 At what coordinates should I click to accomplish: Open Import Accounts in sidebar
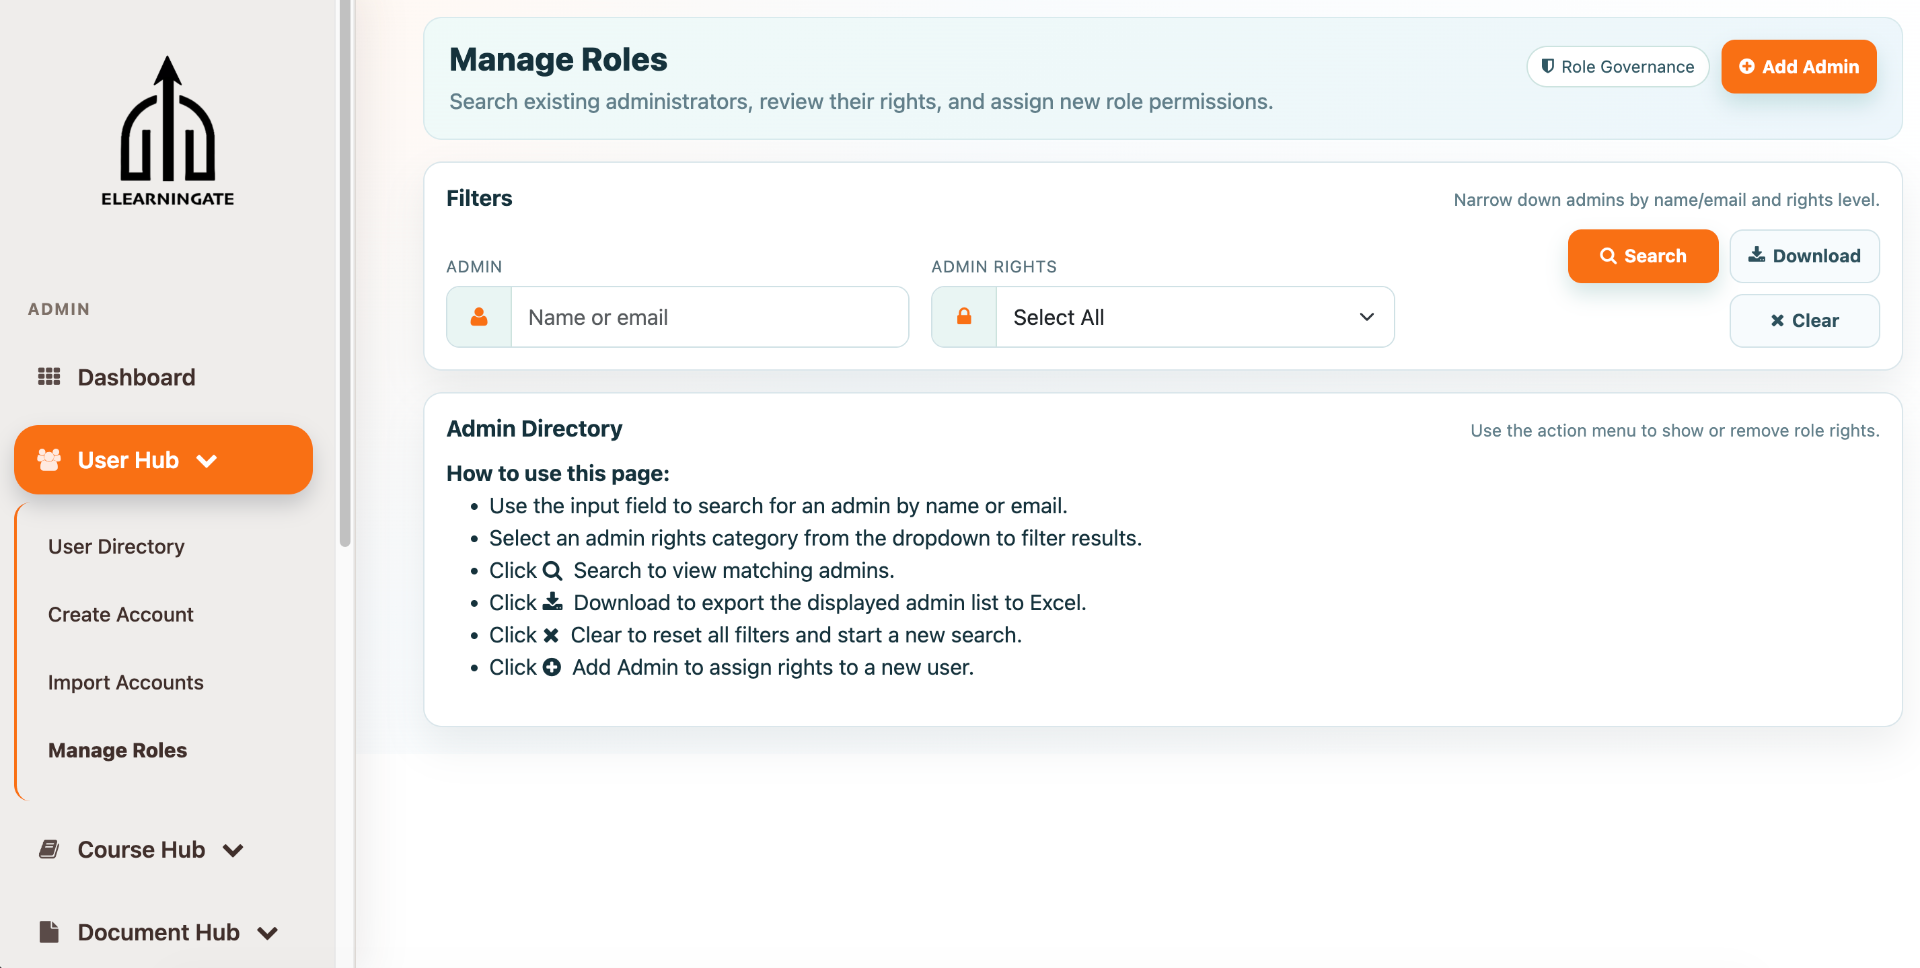pos(126,683)
